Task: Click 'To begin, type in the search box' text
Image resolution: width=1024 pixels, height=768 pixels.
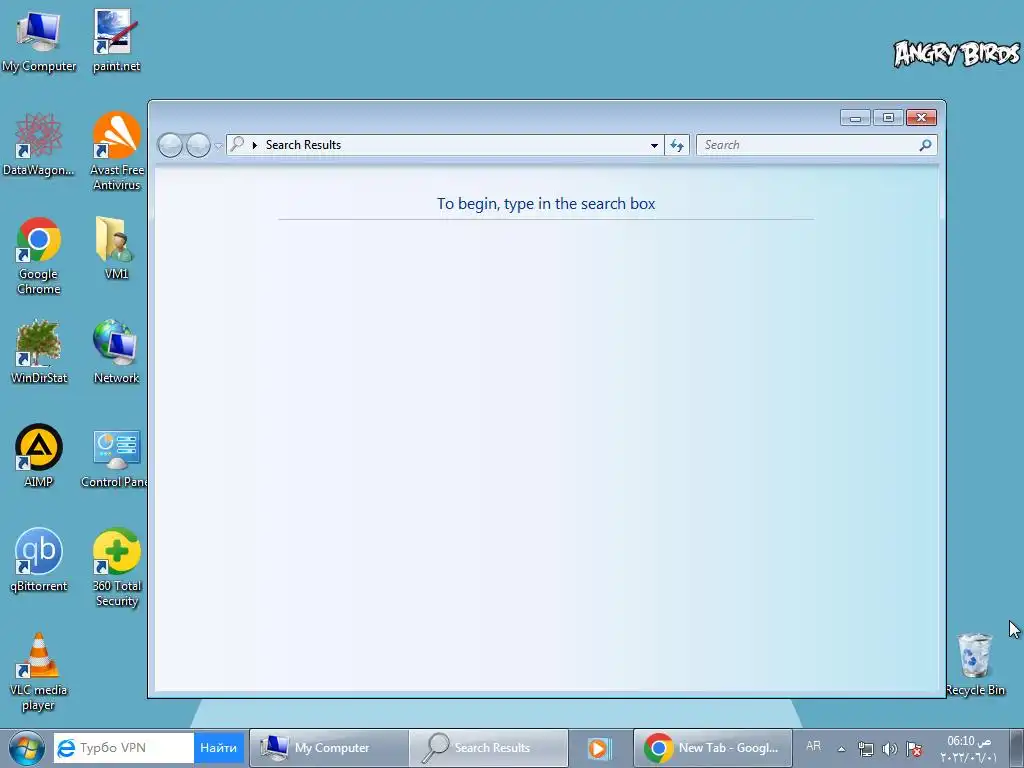Action: (546, 204)
